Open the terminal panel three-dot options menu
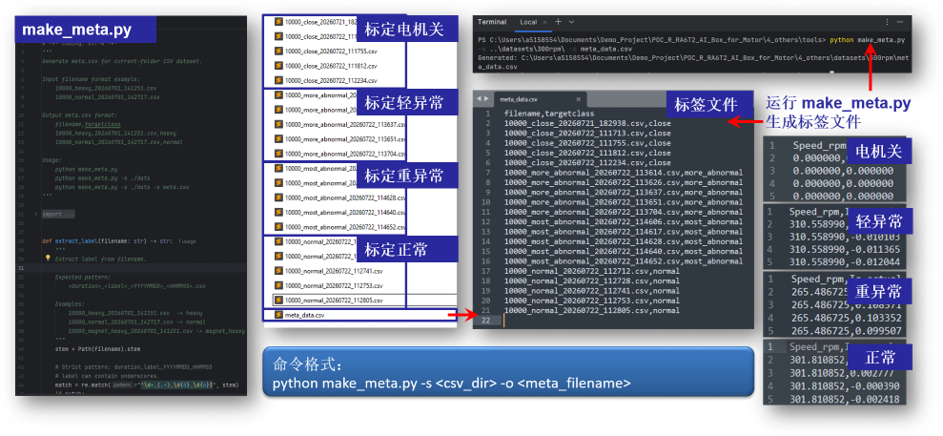 coord(887,22)
